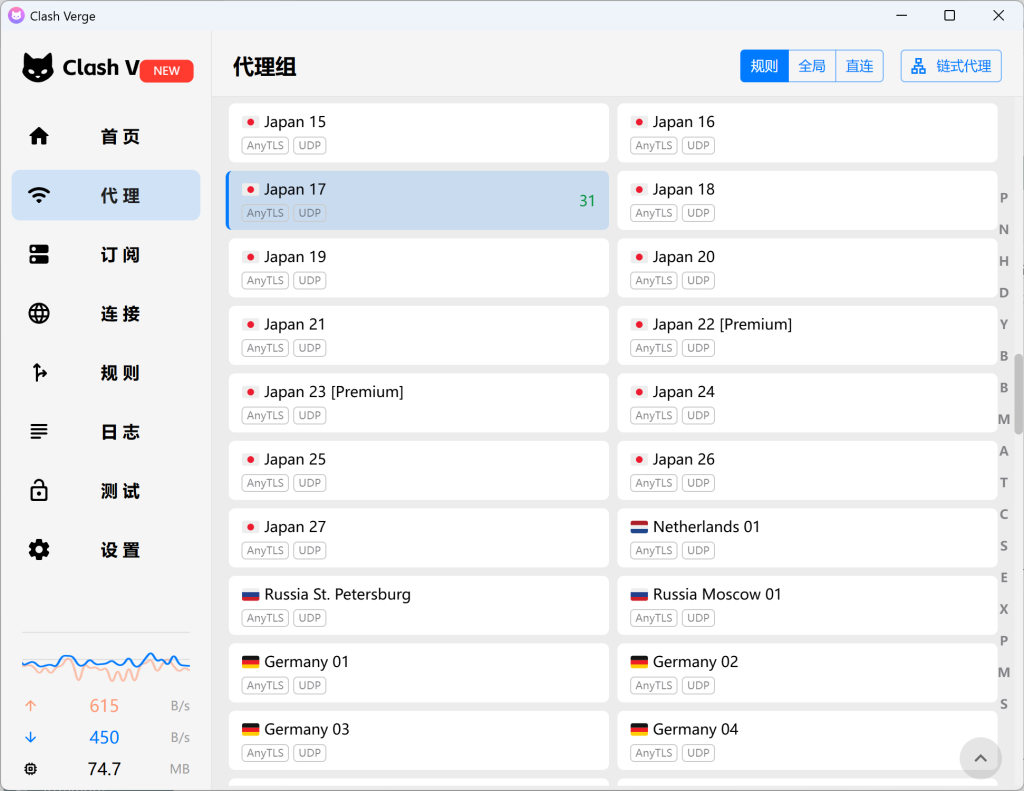Viewport: 1024px width, 791px height.
Task: Jump to letter T in the index
Action: 1004,483
